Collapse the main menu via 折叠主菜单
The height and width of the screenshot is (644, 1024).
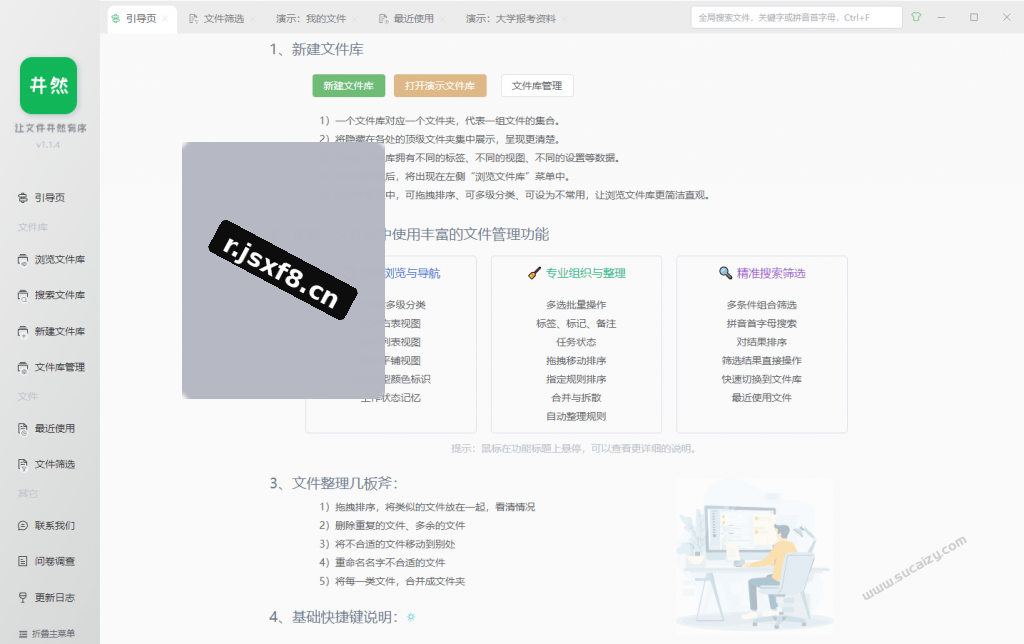(x=46, y=634)
